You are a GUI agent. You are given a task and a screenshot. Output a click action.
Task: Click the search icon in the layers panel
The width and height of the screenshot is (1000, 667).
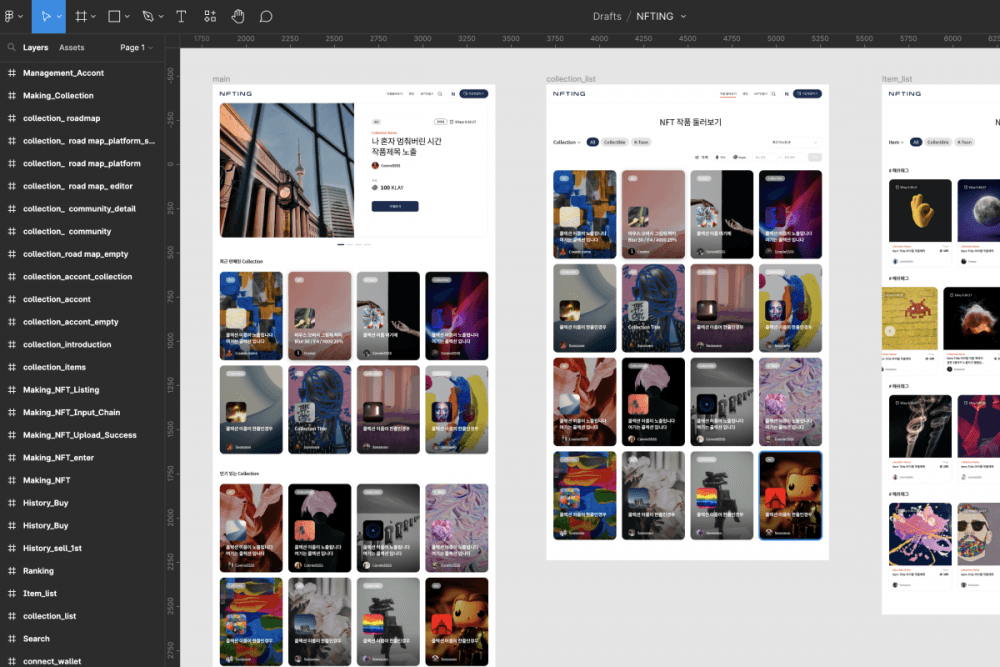point(11,47)
